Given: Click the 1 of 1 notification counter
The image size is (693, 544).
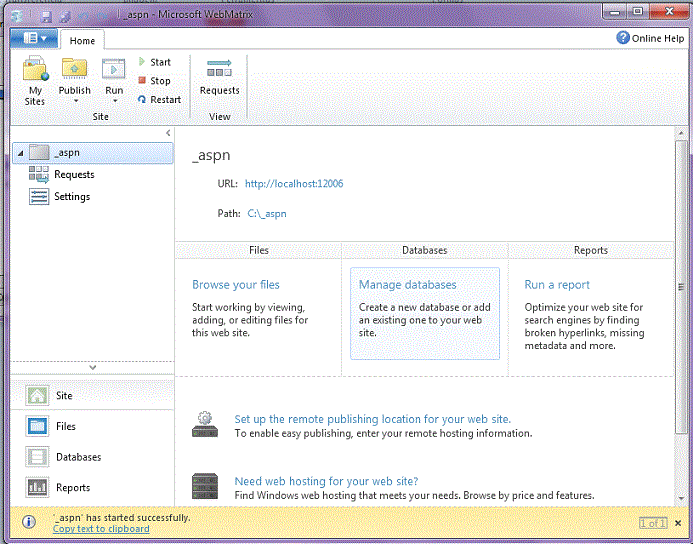Looking at the screenshot, I should point(652,524).
